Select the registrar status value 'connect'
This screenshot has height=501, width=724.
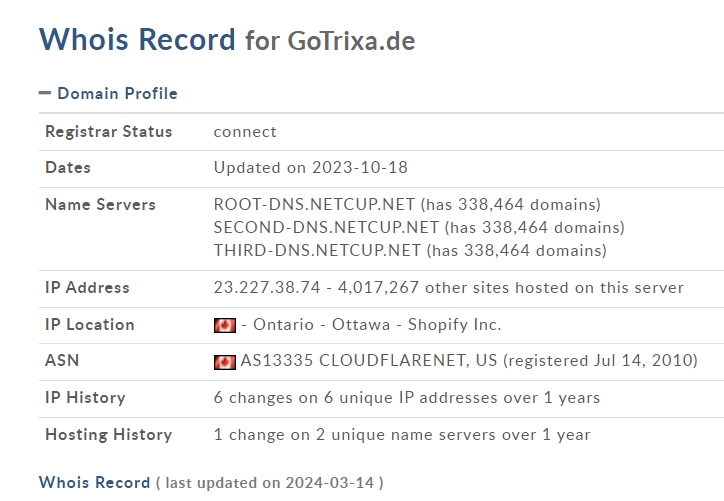[x=245, y=132]
